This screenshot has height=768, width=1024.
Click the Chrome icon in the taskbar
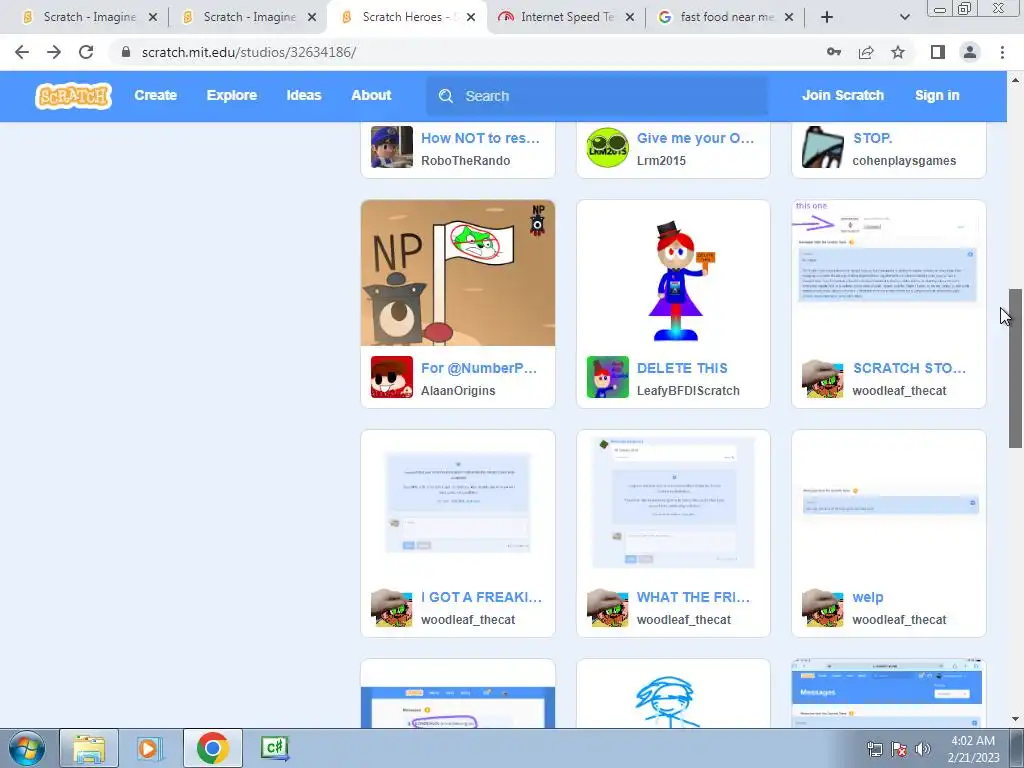212,748
